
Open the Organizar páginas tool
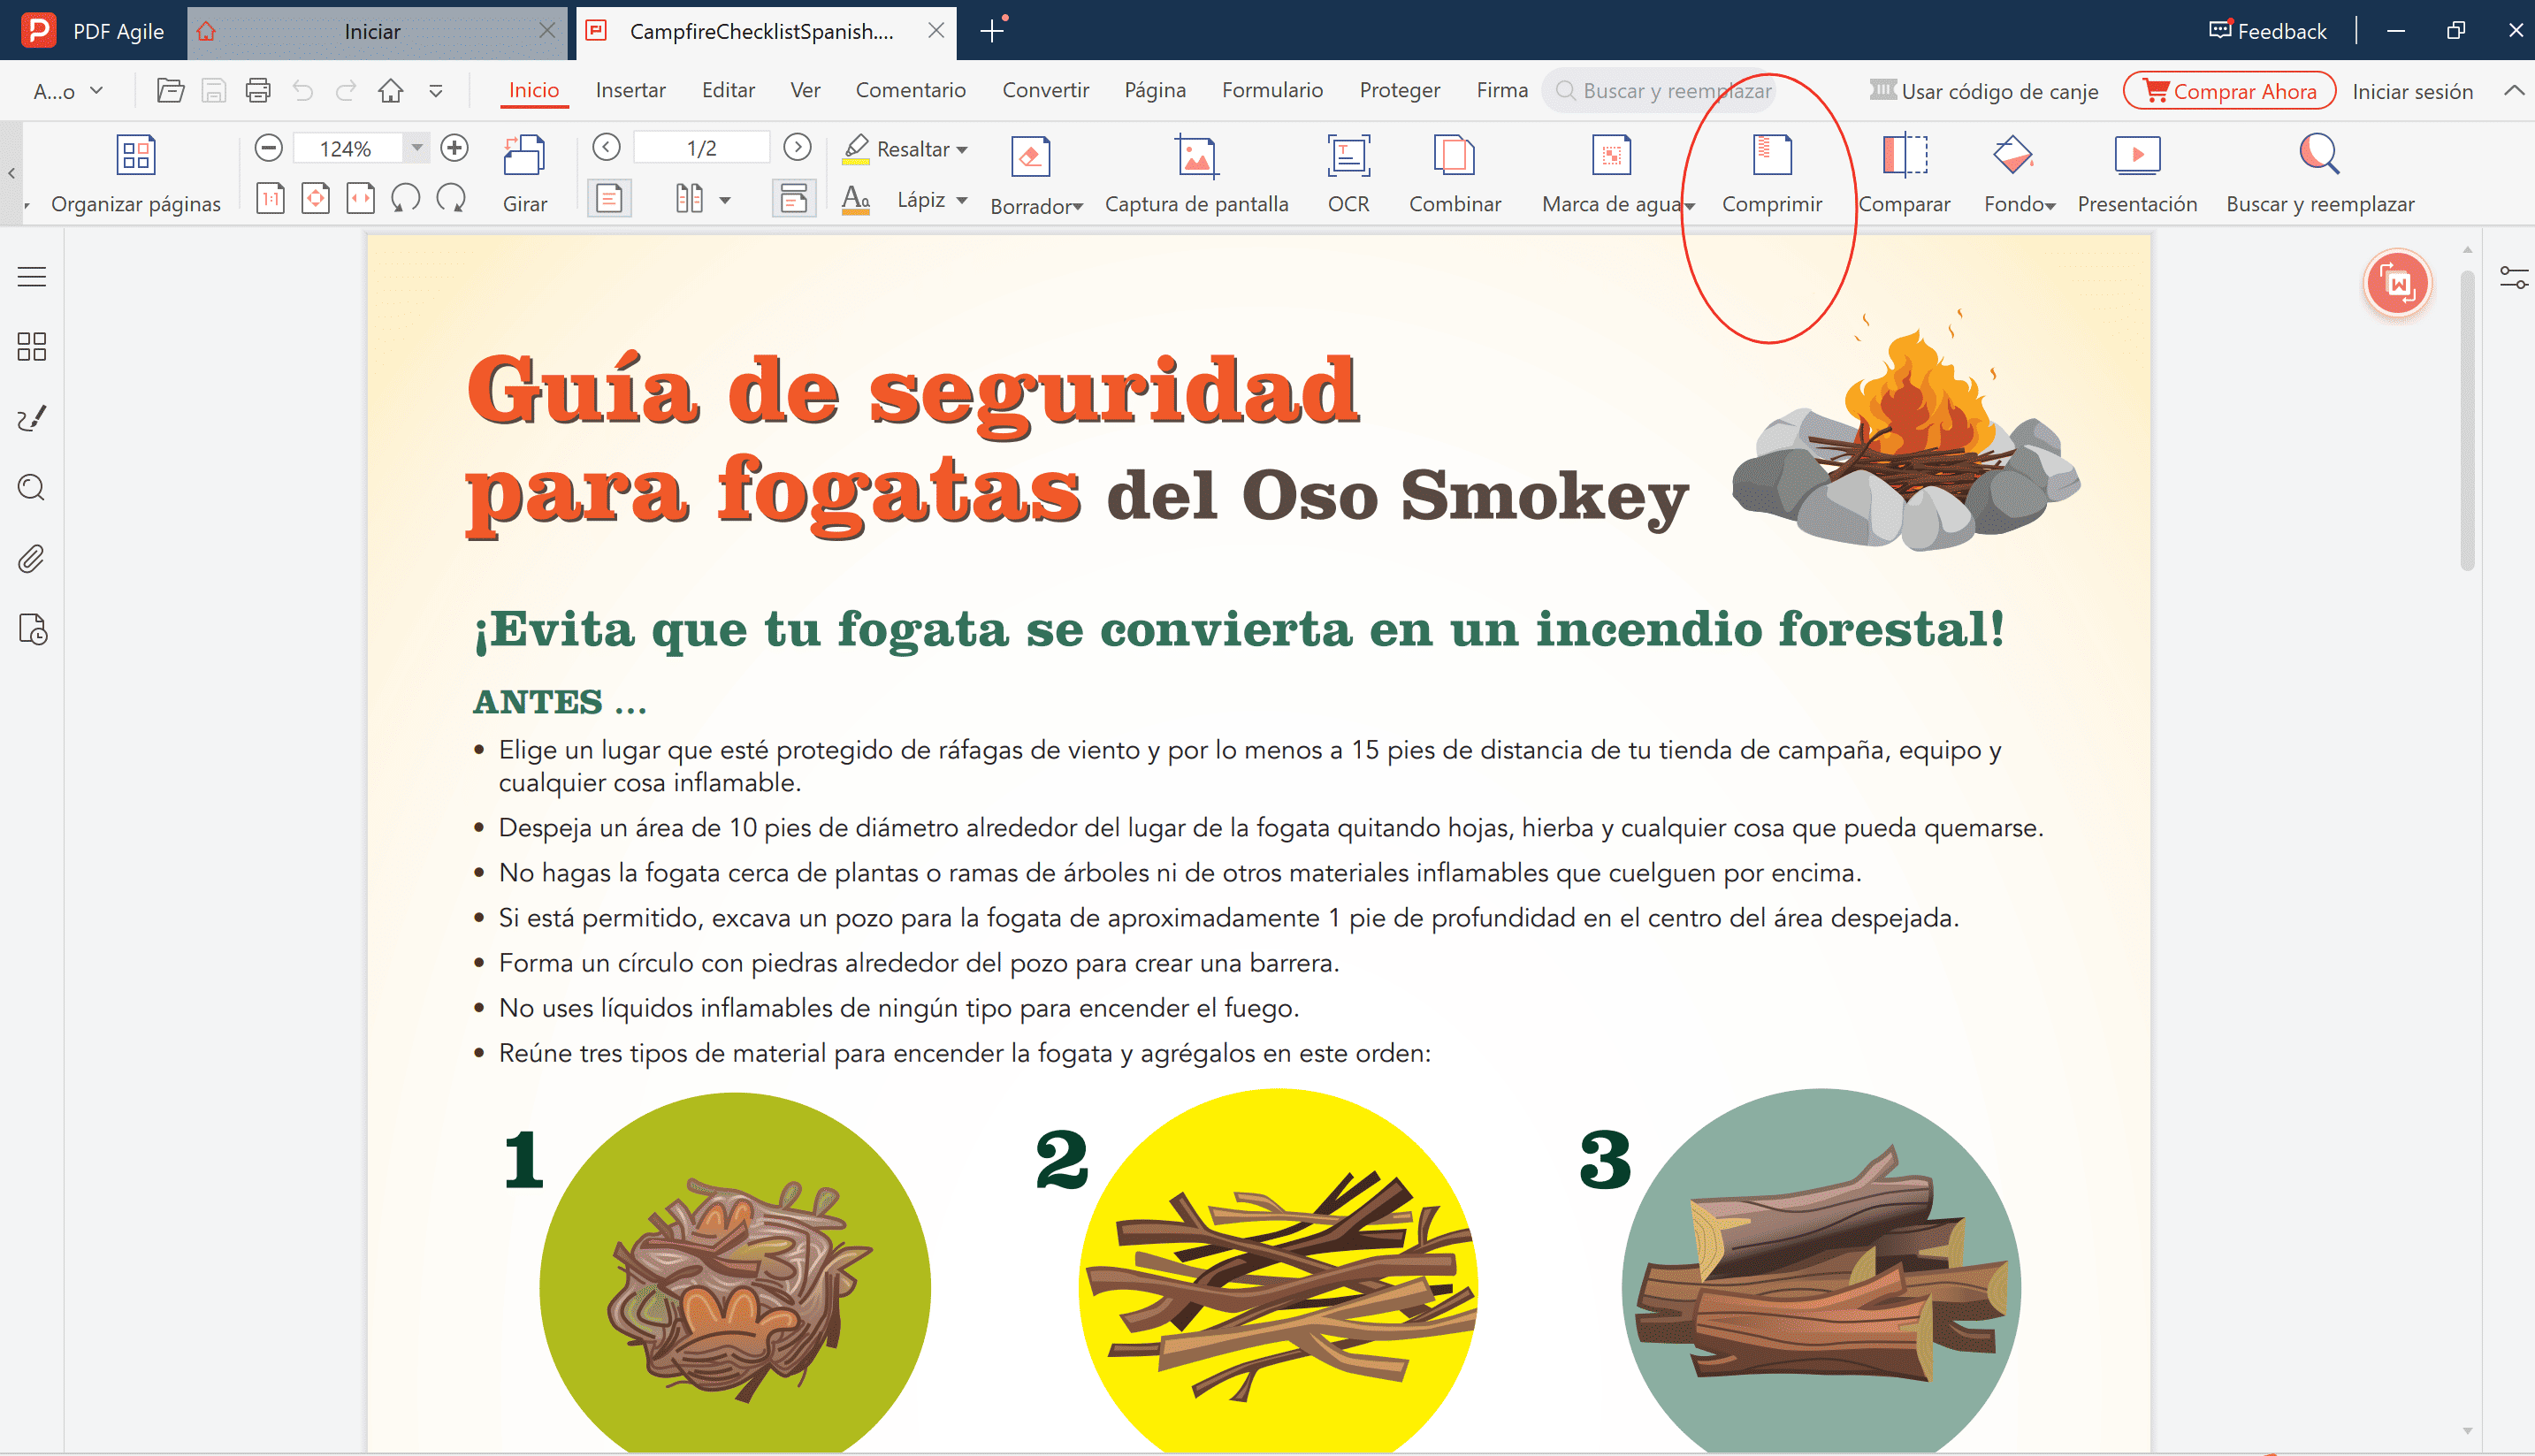coord(136,174)
